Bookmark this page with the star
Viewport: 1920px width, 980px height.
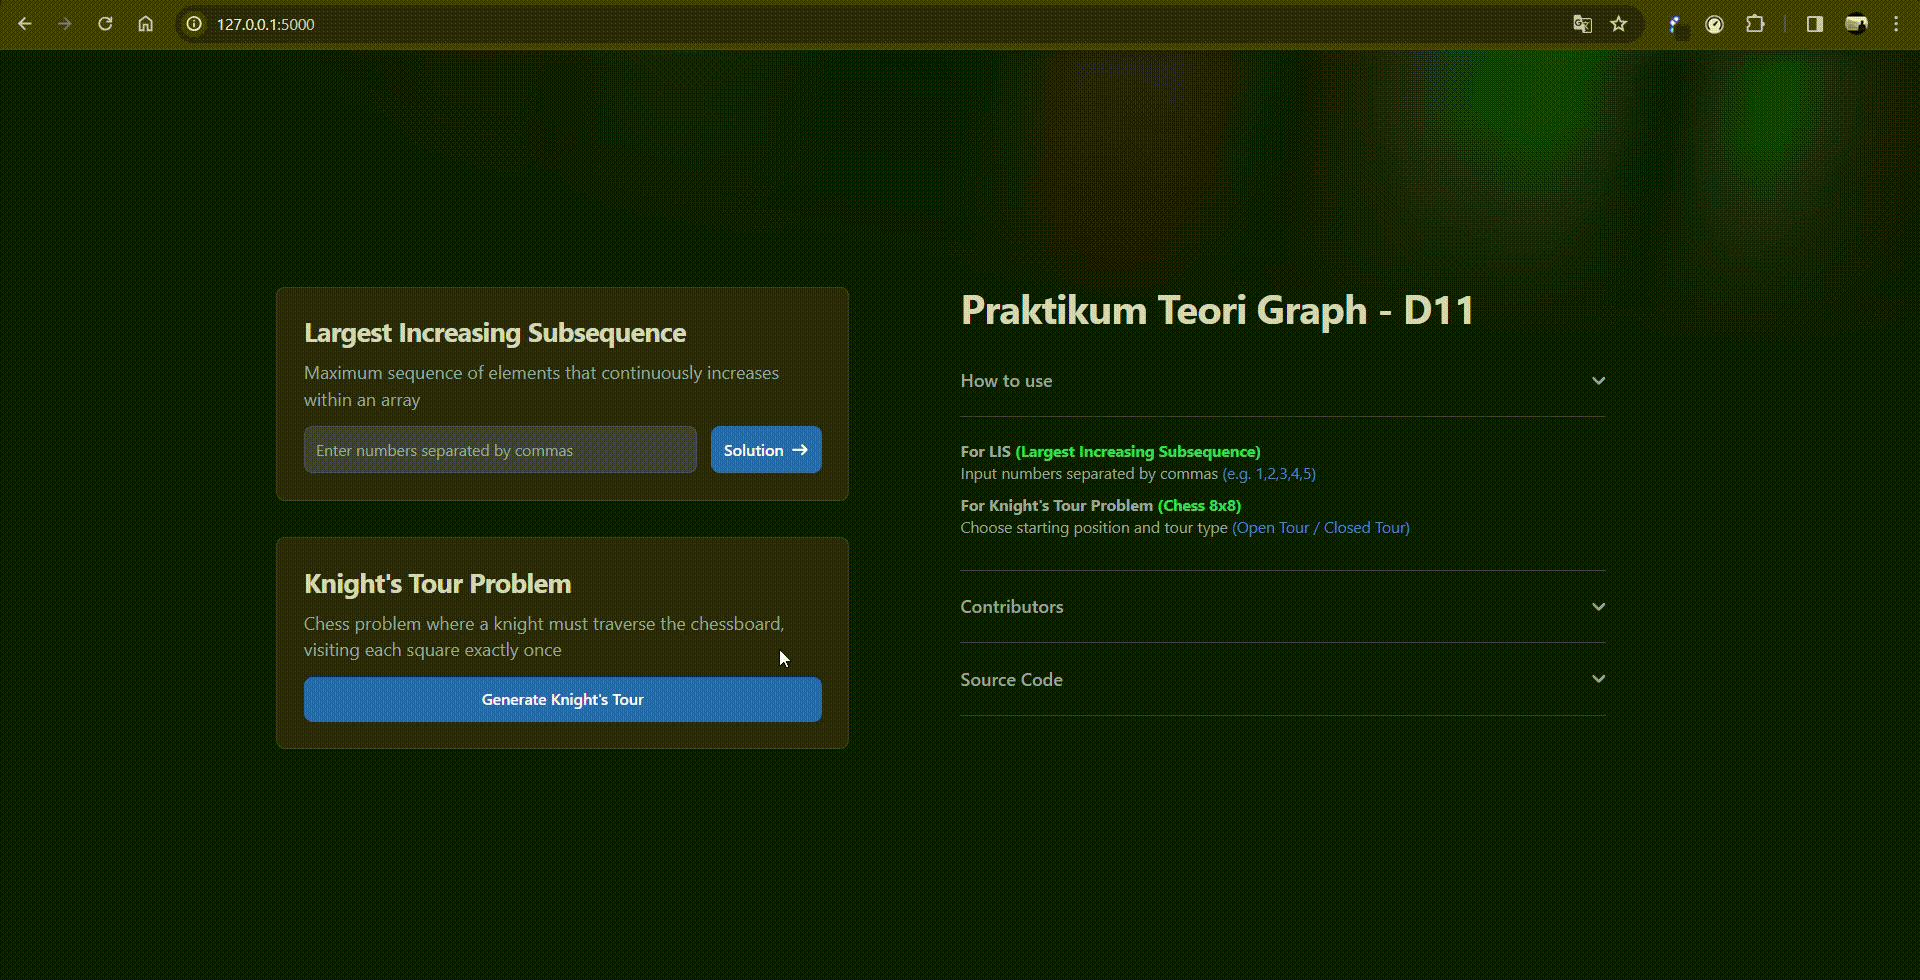(1619, 24)
